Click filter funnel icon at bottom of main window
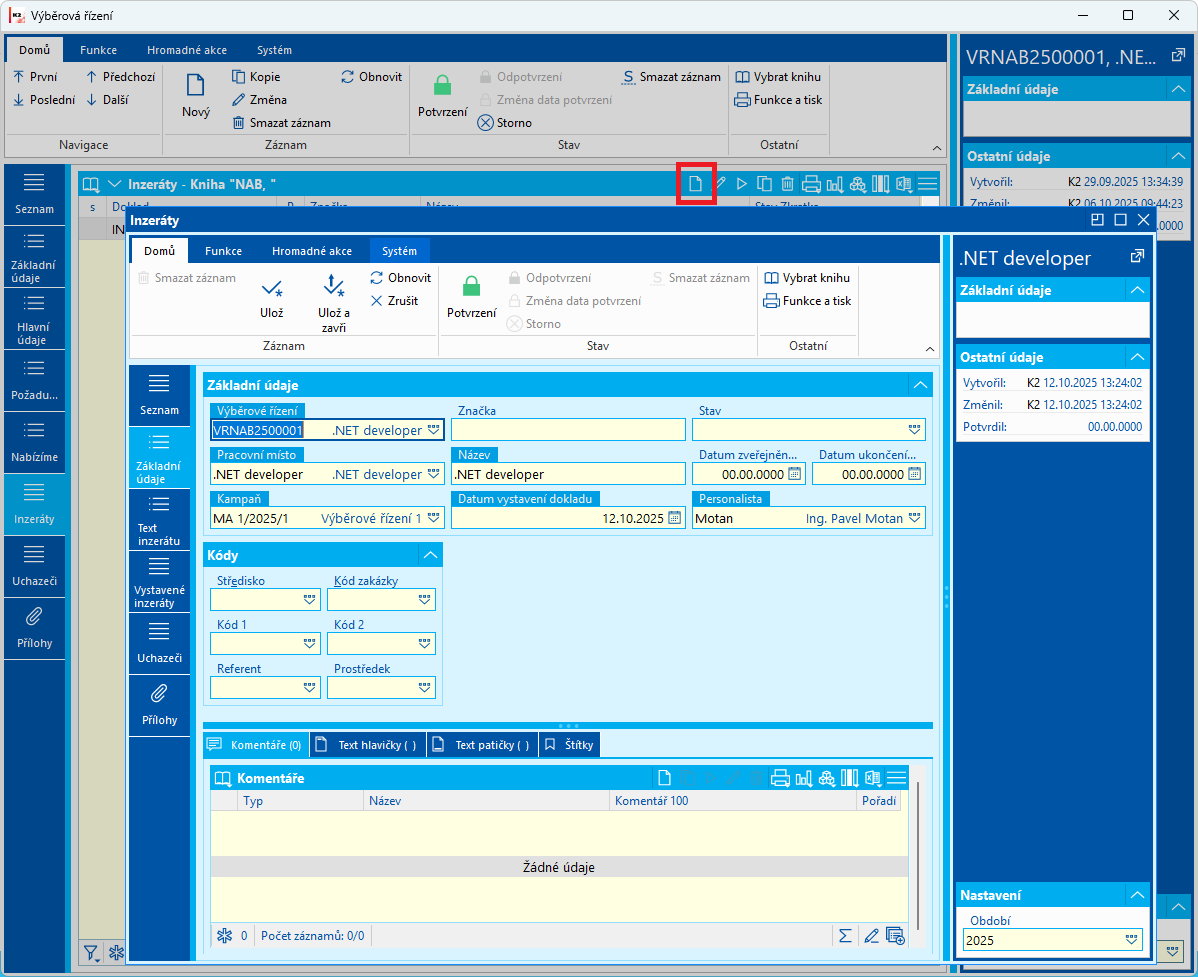1198x977 pixels. [91, 953]
